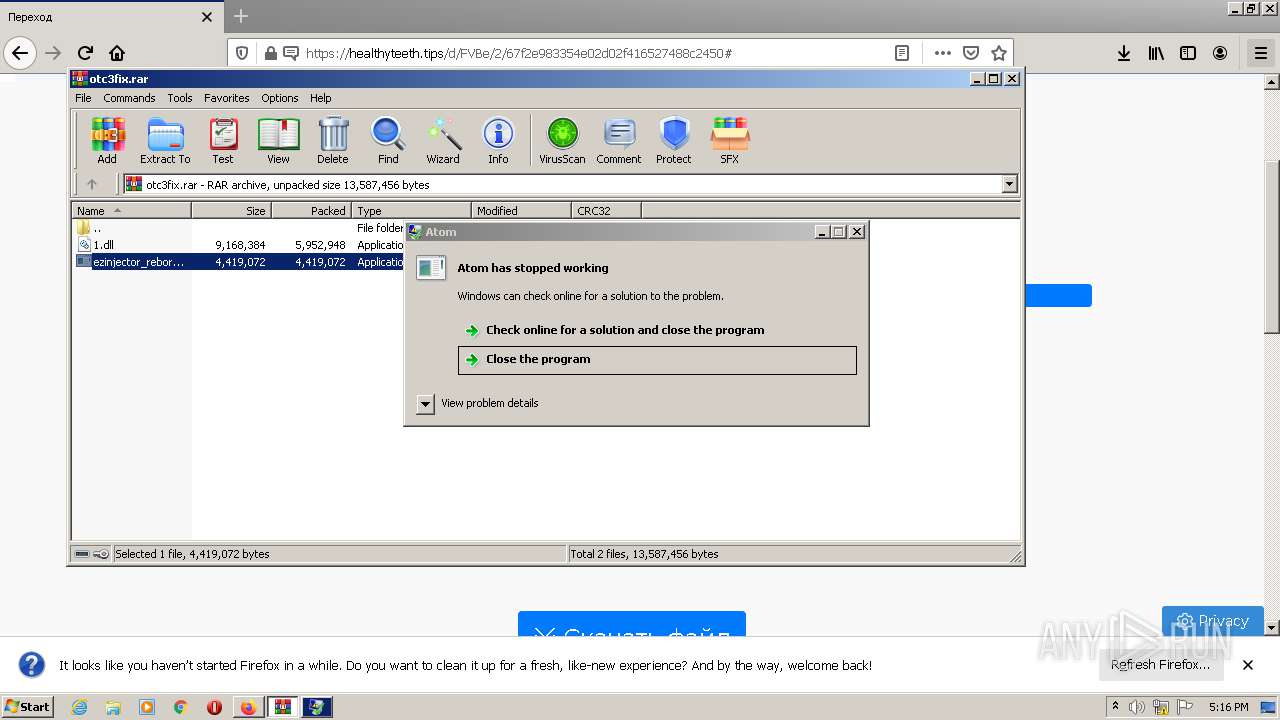Image resolution: width=1280 pixels, height=720 pixels.
Task: Click the taskbar clock 5:16 PM
Action: point(1229,707)
